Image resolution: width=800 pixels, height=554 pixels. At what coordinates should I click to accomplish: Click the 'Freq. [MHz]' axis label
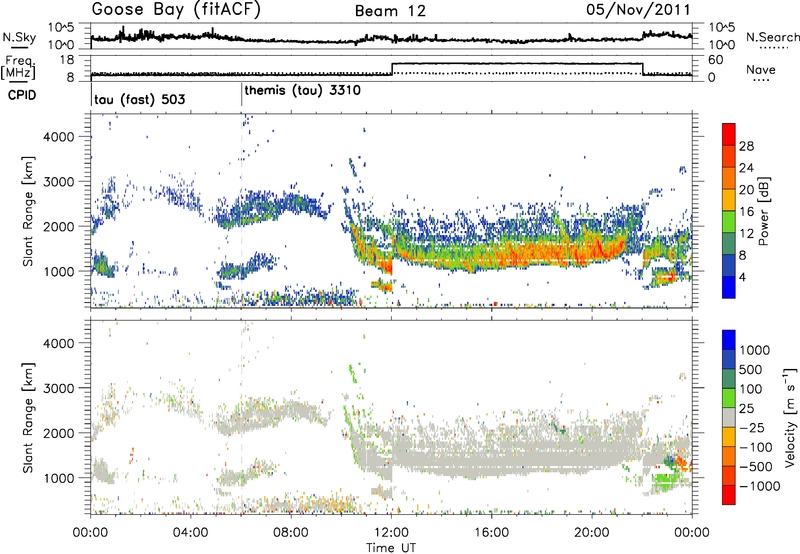18,67
